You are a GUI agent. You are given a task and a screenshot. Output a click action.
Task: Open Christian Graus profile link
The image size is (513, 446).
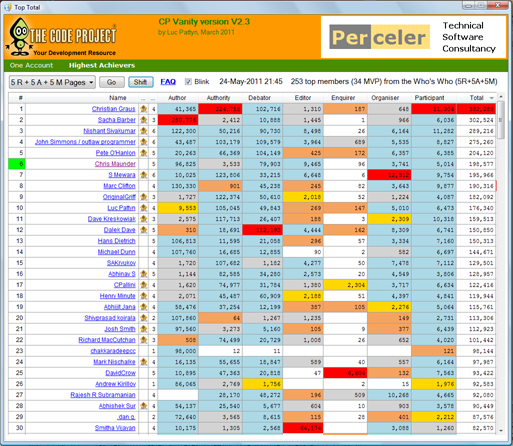point(113,109)
